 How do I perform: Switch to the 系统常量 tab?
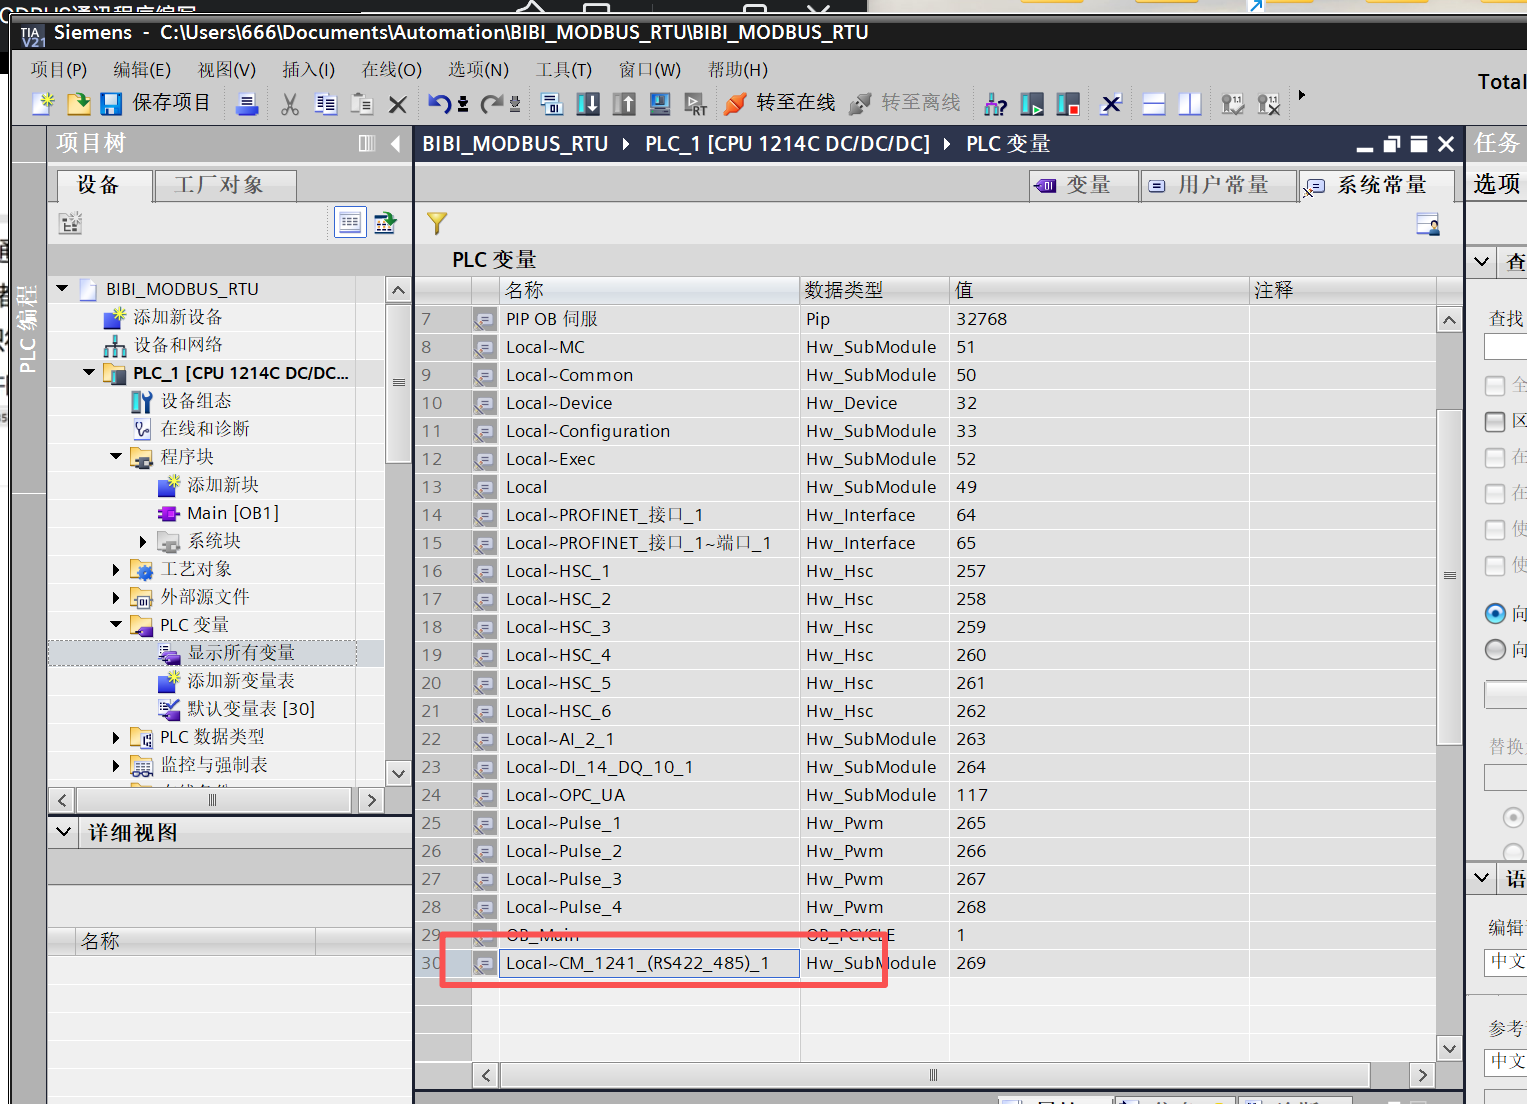click(x=1378, y=185)
